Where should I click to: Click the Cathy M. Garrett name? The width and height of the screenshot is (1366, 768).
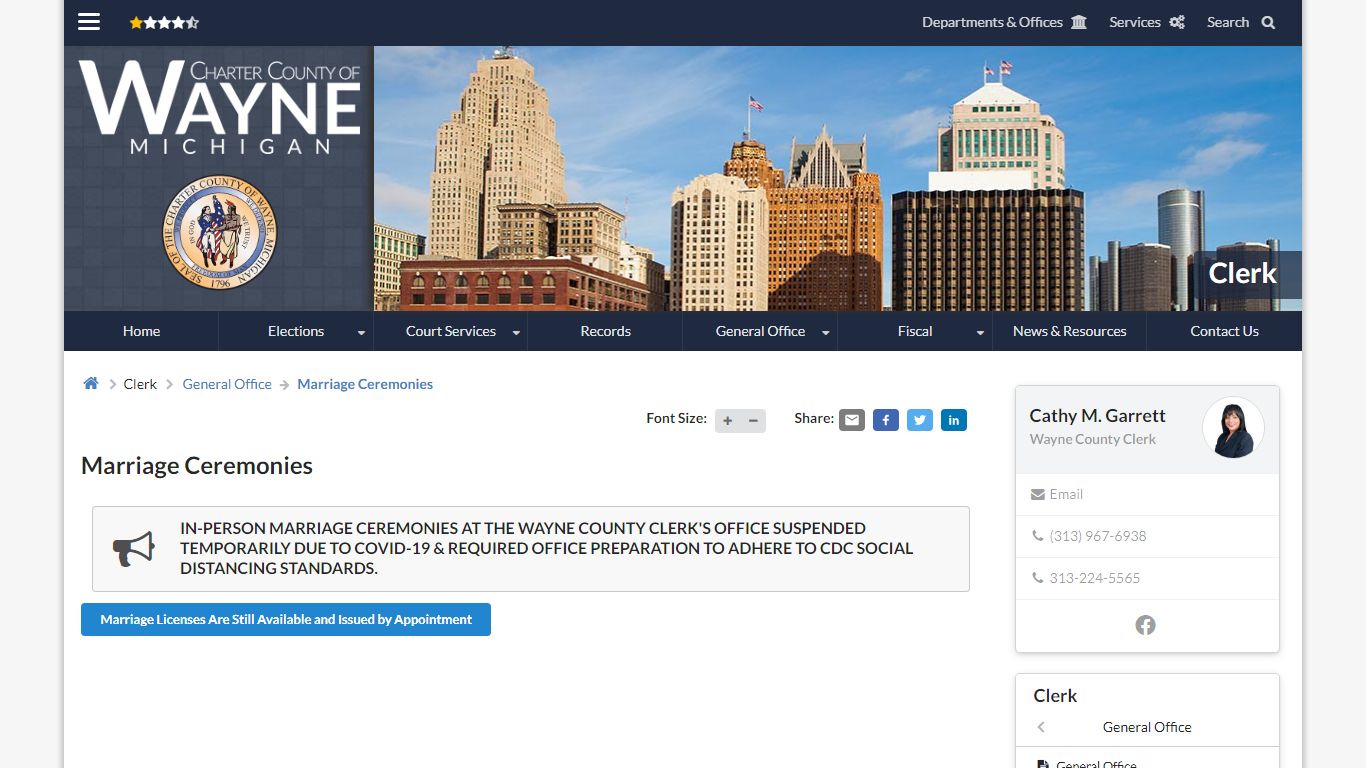(1097, 415)
